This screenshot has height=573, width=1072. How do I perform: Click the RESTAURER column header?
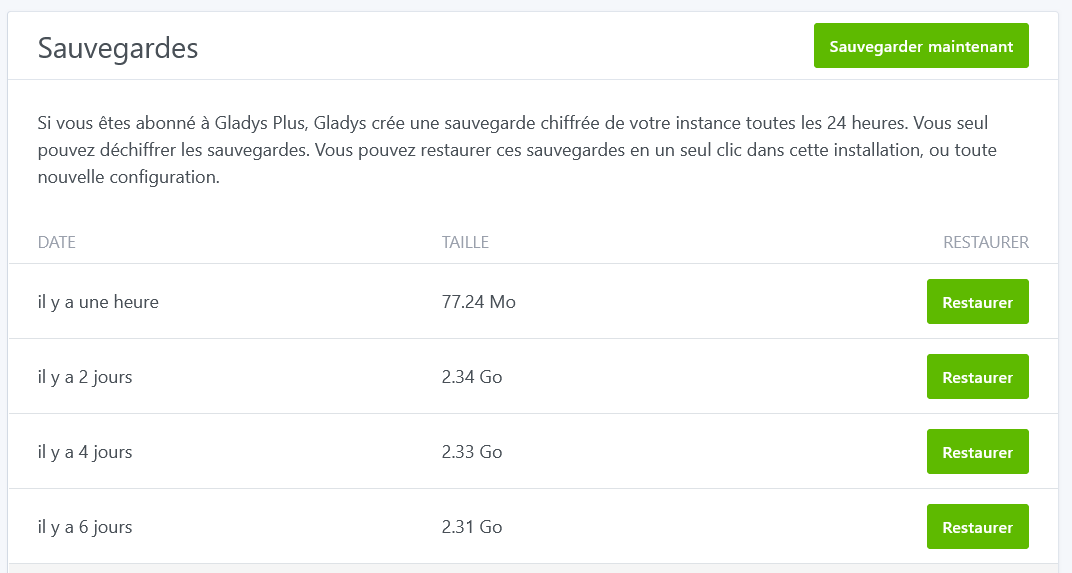click(986, 242)
